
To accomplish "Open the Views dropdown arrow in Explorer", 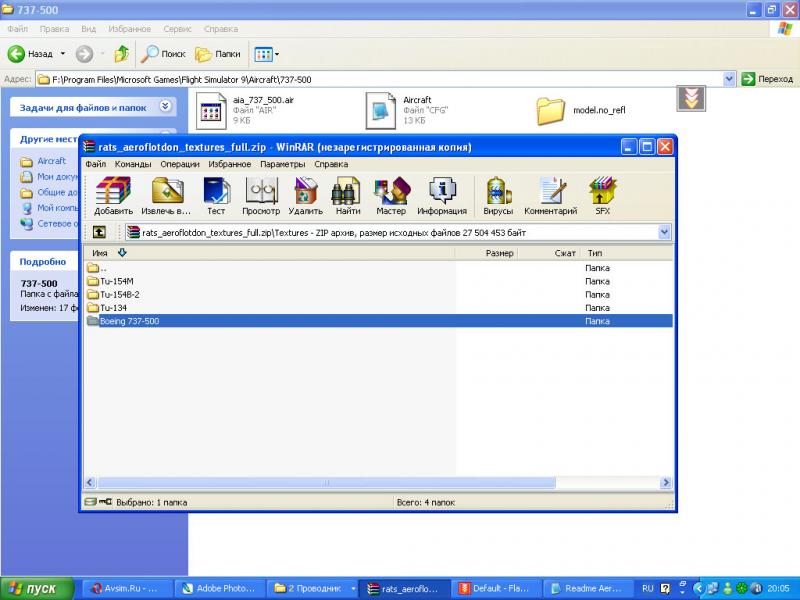I will [277, 54].
